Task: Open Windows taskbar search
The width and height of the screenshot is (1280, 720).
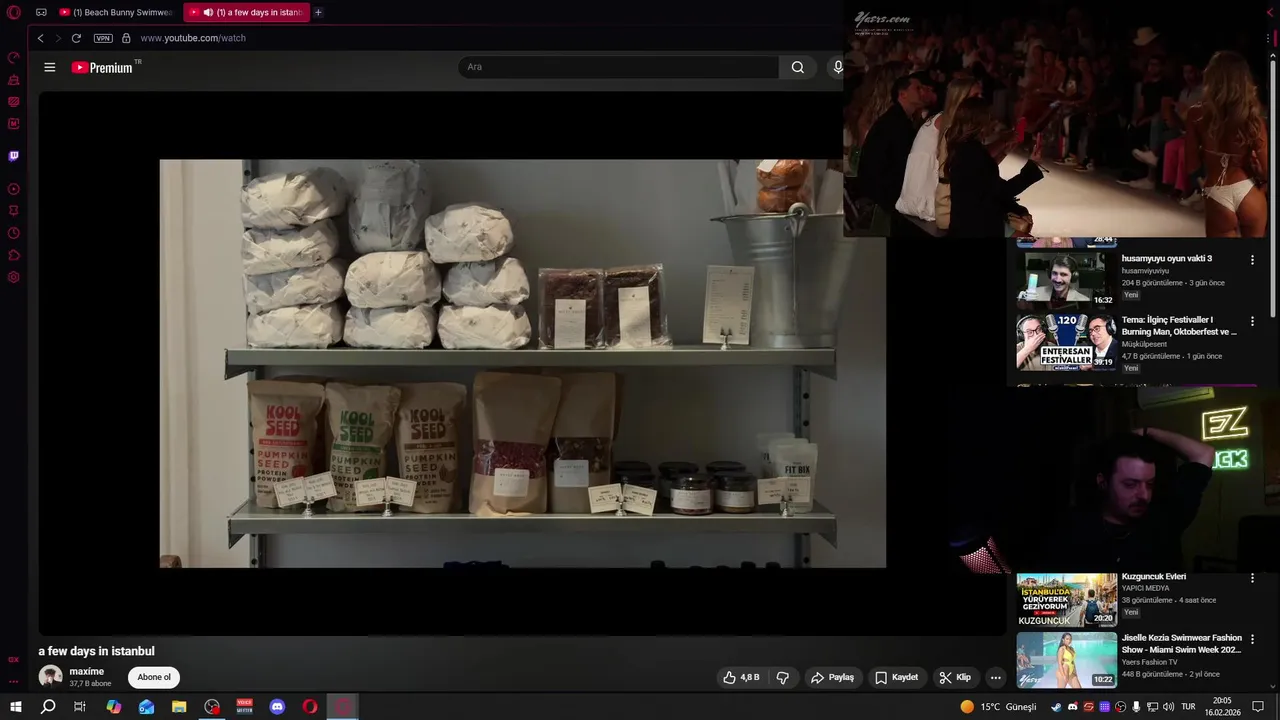Action: point(47,707)
